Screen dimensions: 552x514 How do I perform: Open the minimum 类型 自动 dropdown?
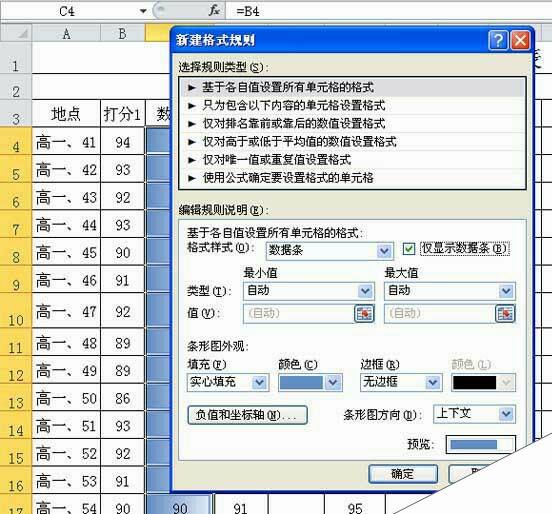coord(365,291)
